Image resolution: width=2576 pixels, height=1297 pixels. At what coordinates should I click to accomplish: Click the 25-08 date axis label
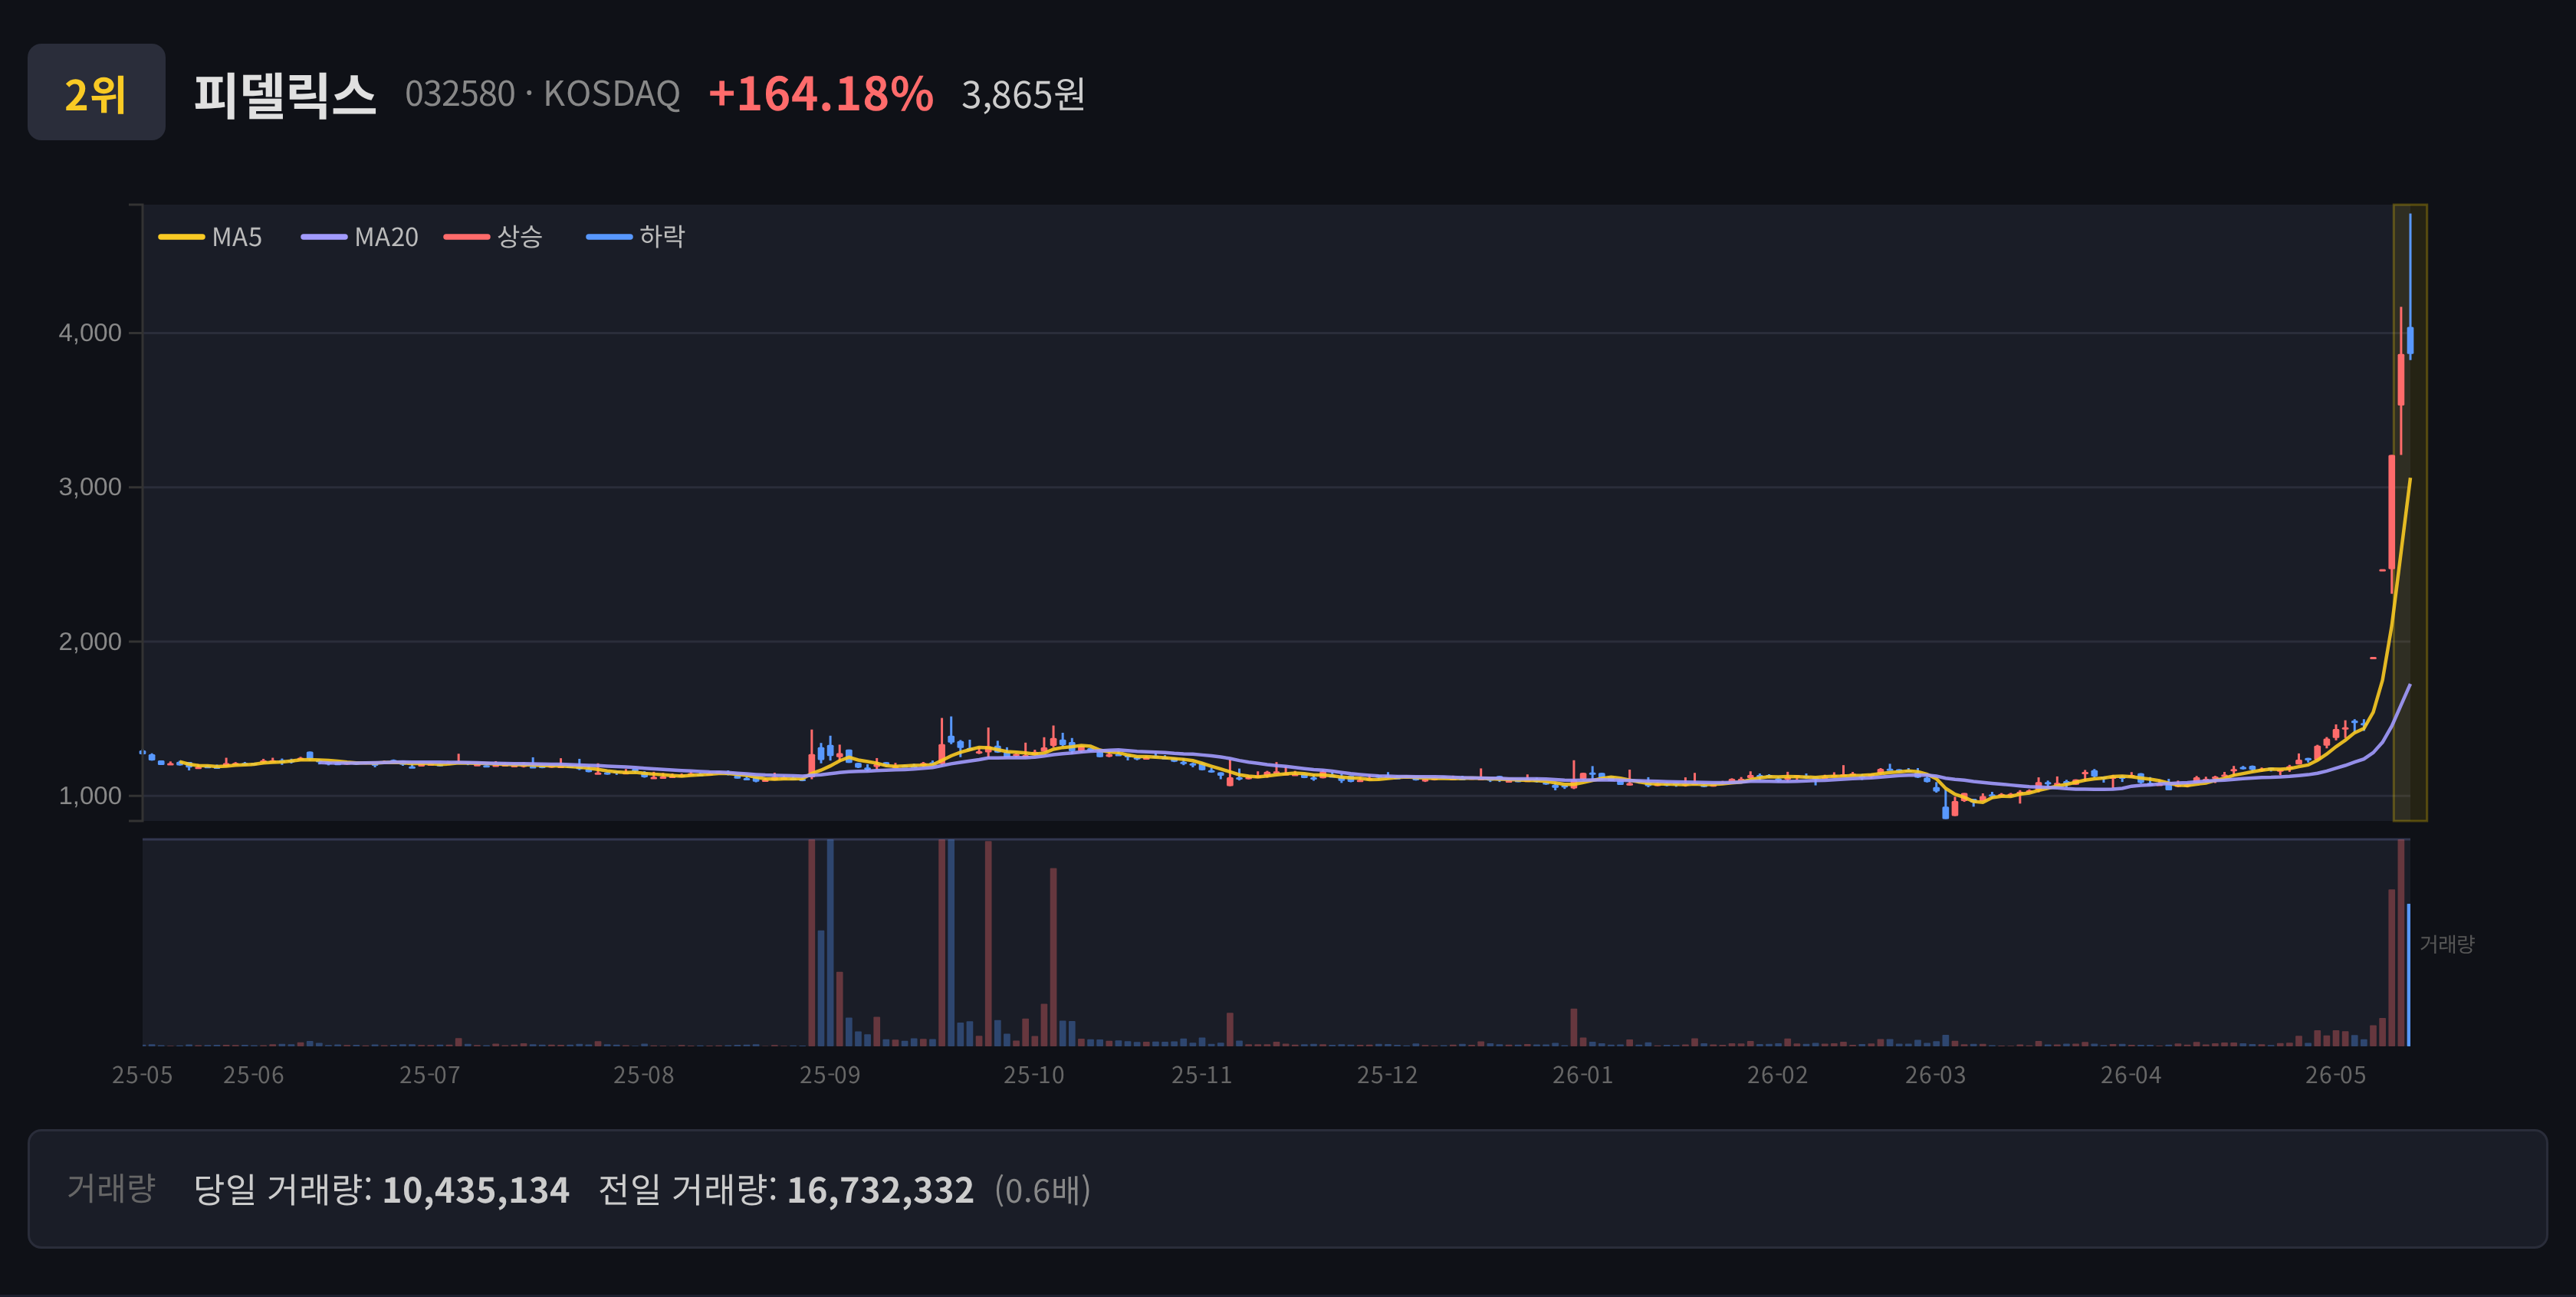click(x=643, y=1075)
